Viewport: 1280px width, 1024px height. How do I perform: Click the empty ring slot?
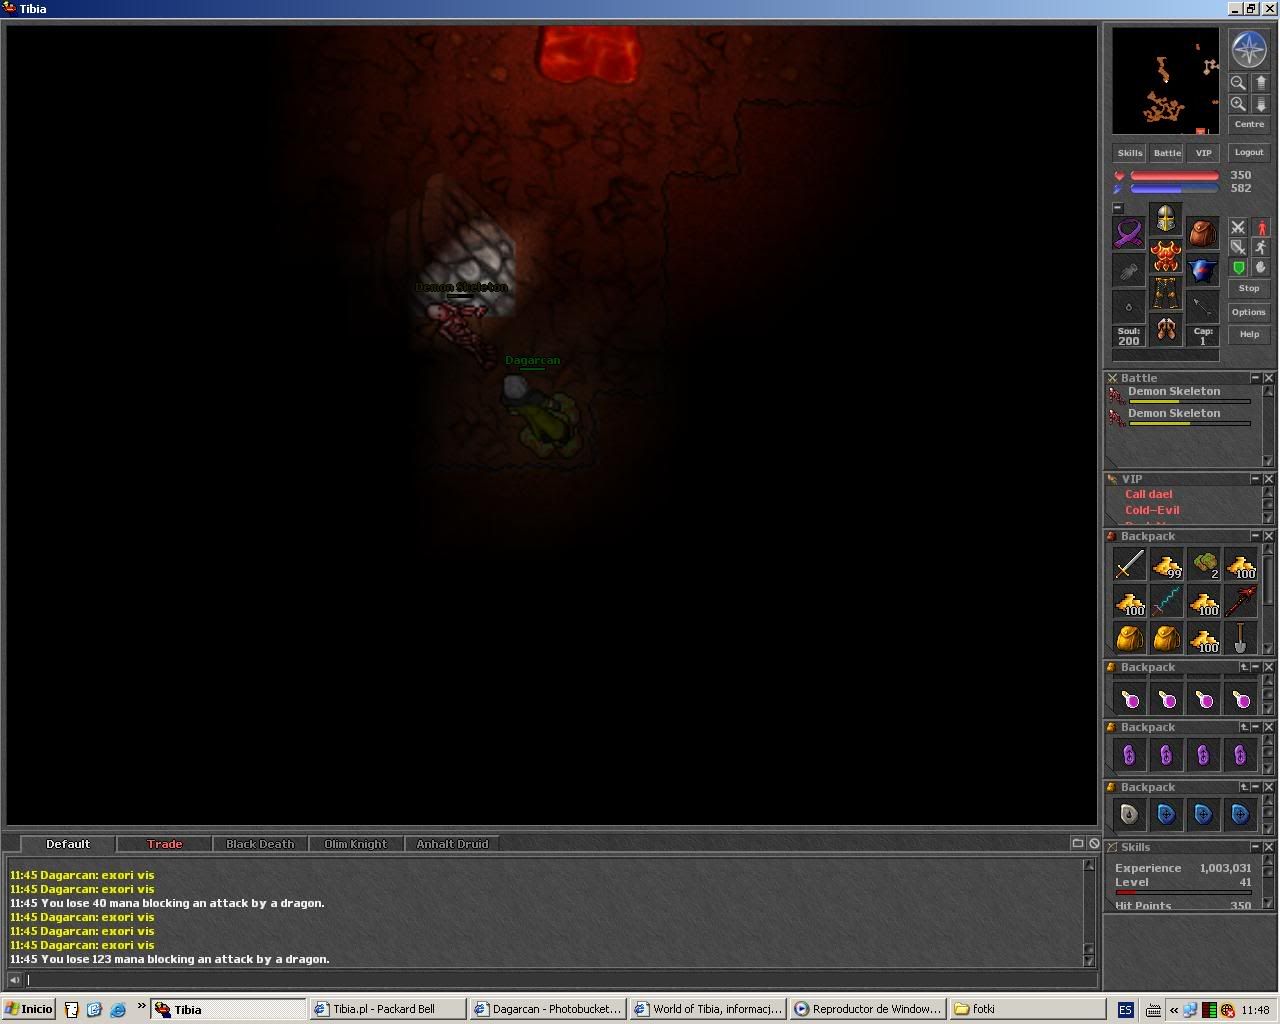(x=1129, y=308)
